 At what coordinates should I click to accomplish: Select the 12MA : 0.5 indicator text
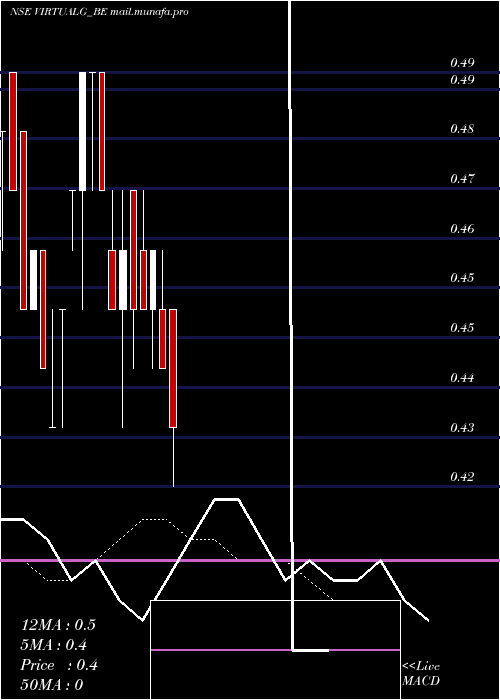(58, 625)
